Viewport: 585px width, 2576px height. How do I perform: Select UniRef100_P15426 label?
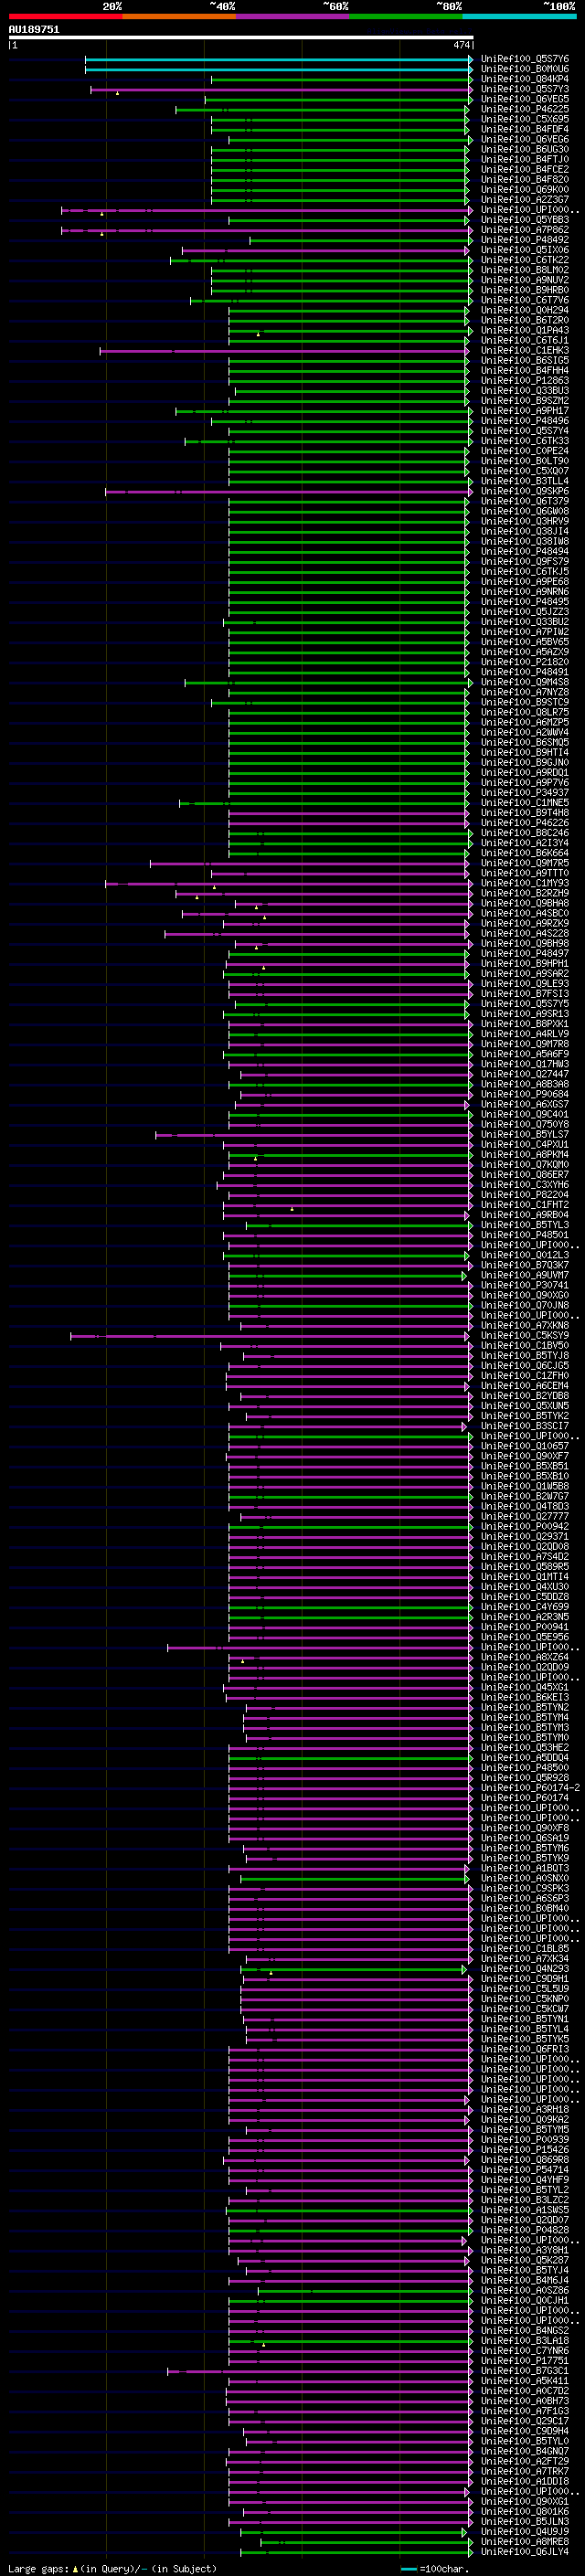click(525, 2150)
